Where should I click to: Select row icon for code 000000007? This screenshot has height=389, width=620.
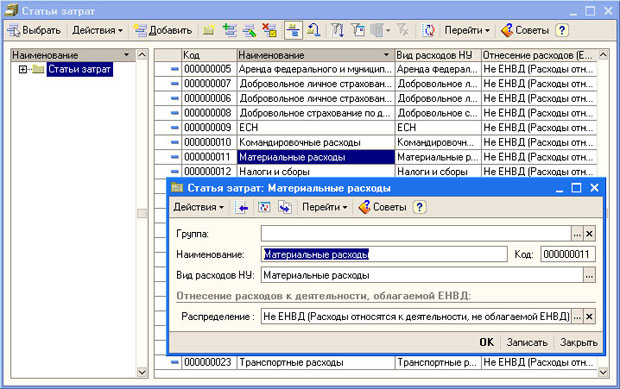point(174,84)
